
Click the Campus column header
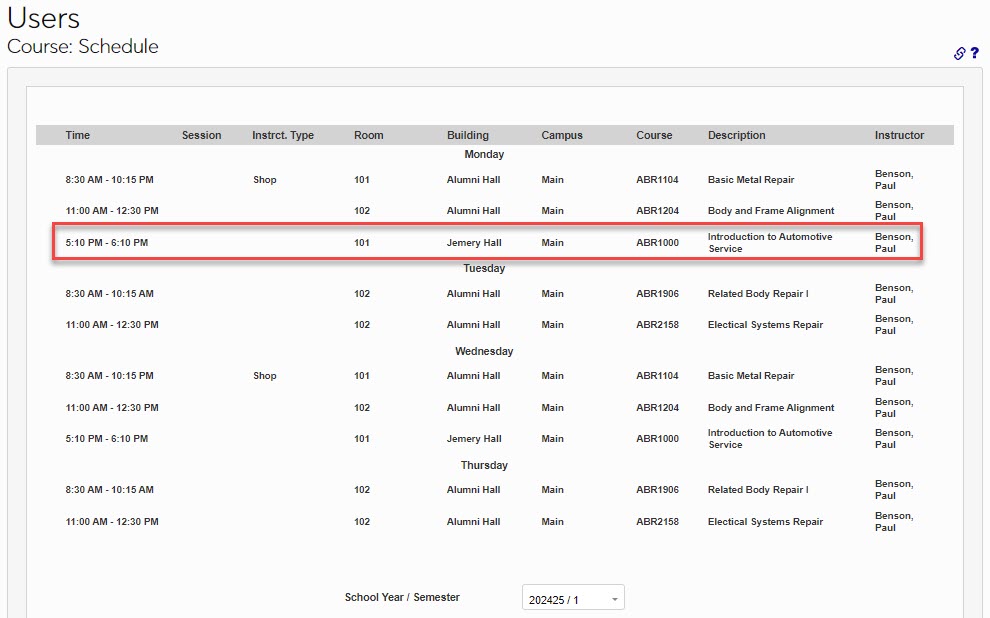pyautogui.click(x=562, y=135)
